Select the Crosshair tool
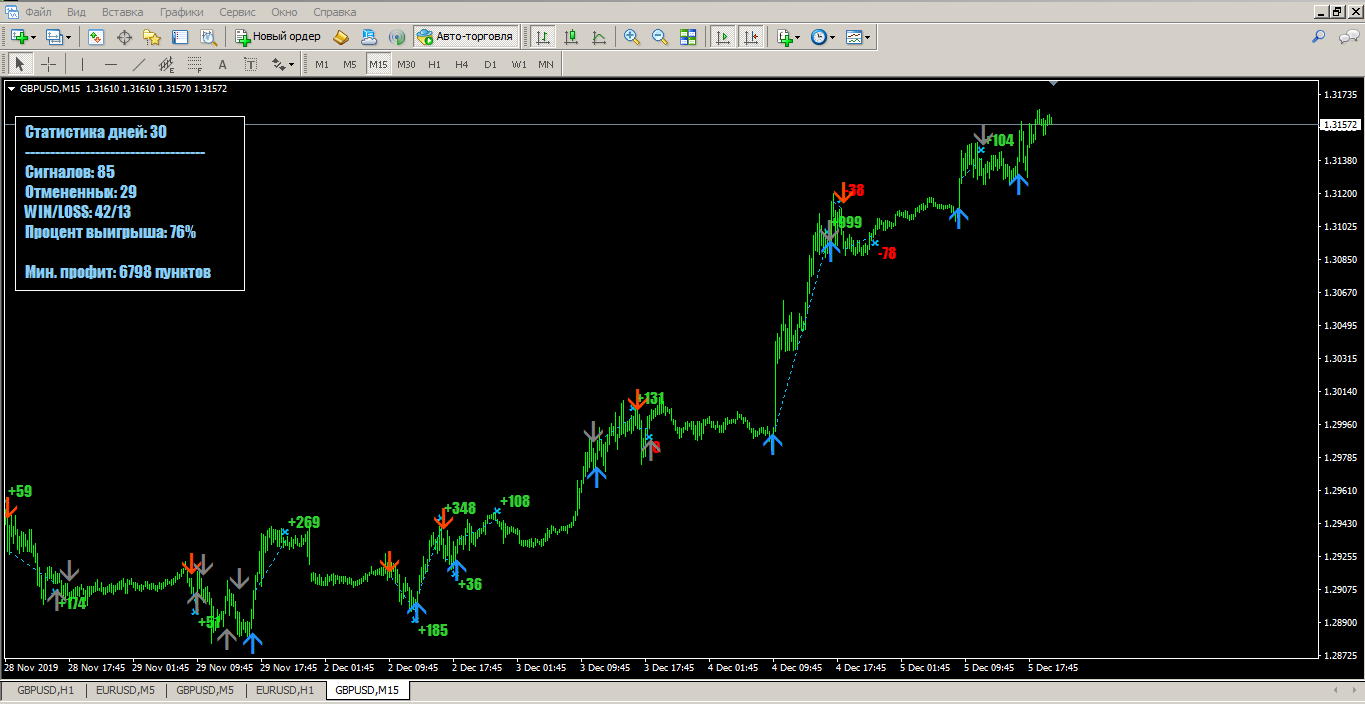The height and width of the screenshot is (704, 1365). click(48, 64)
